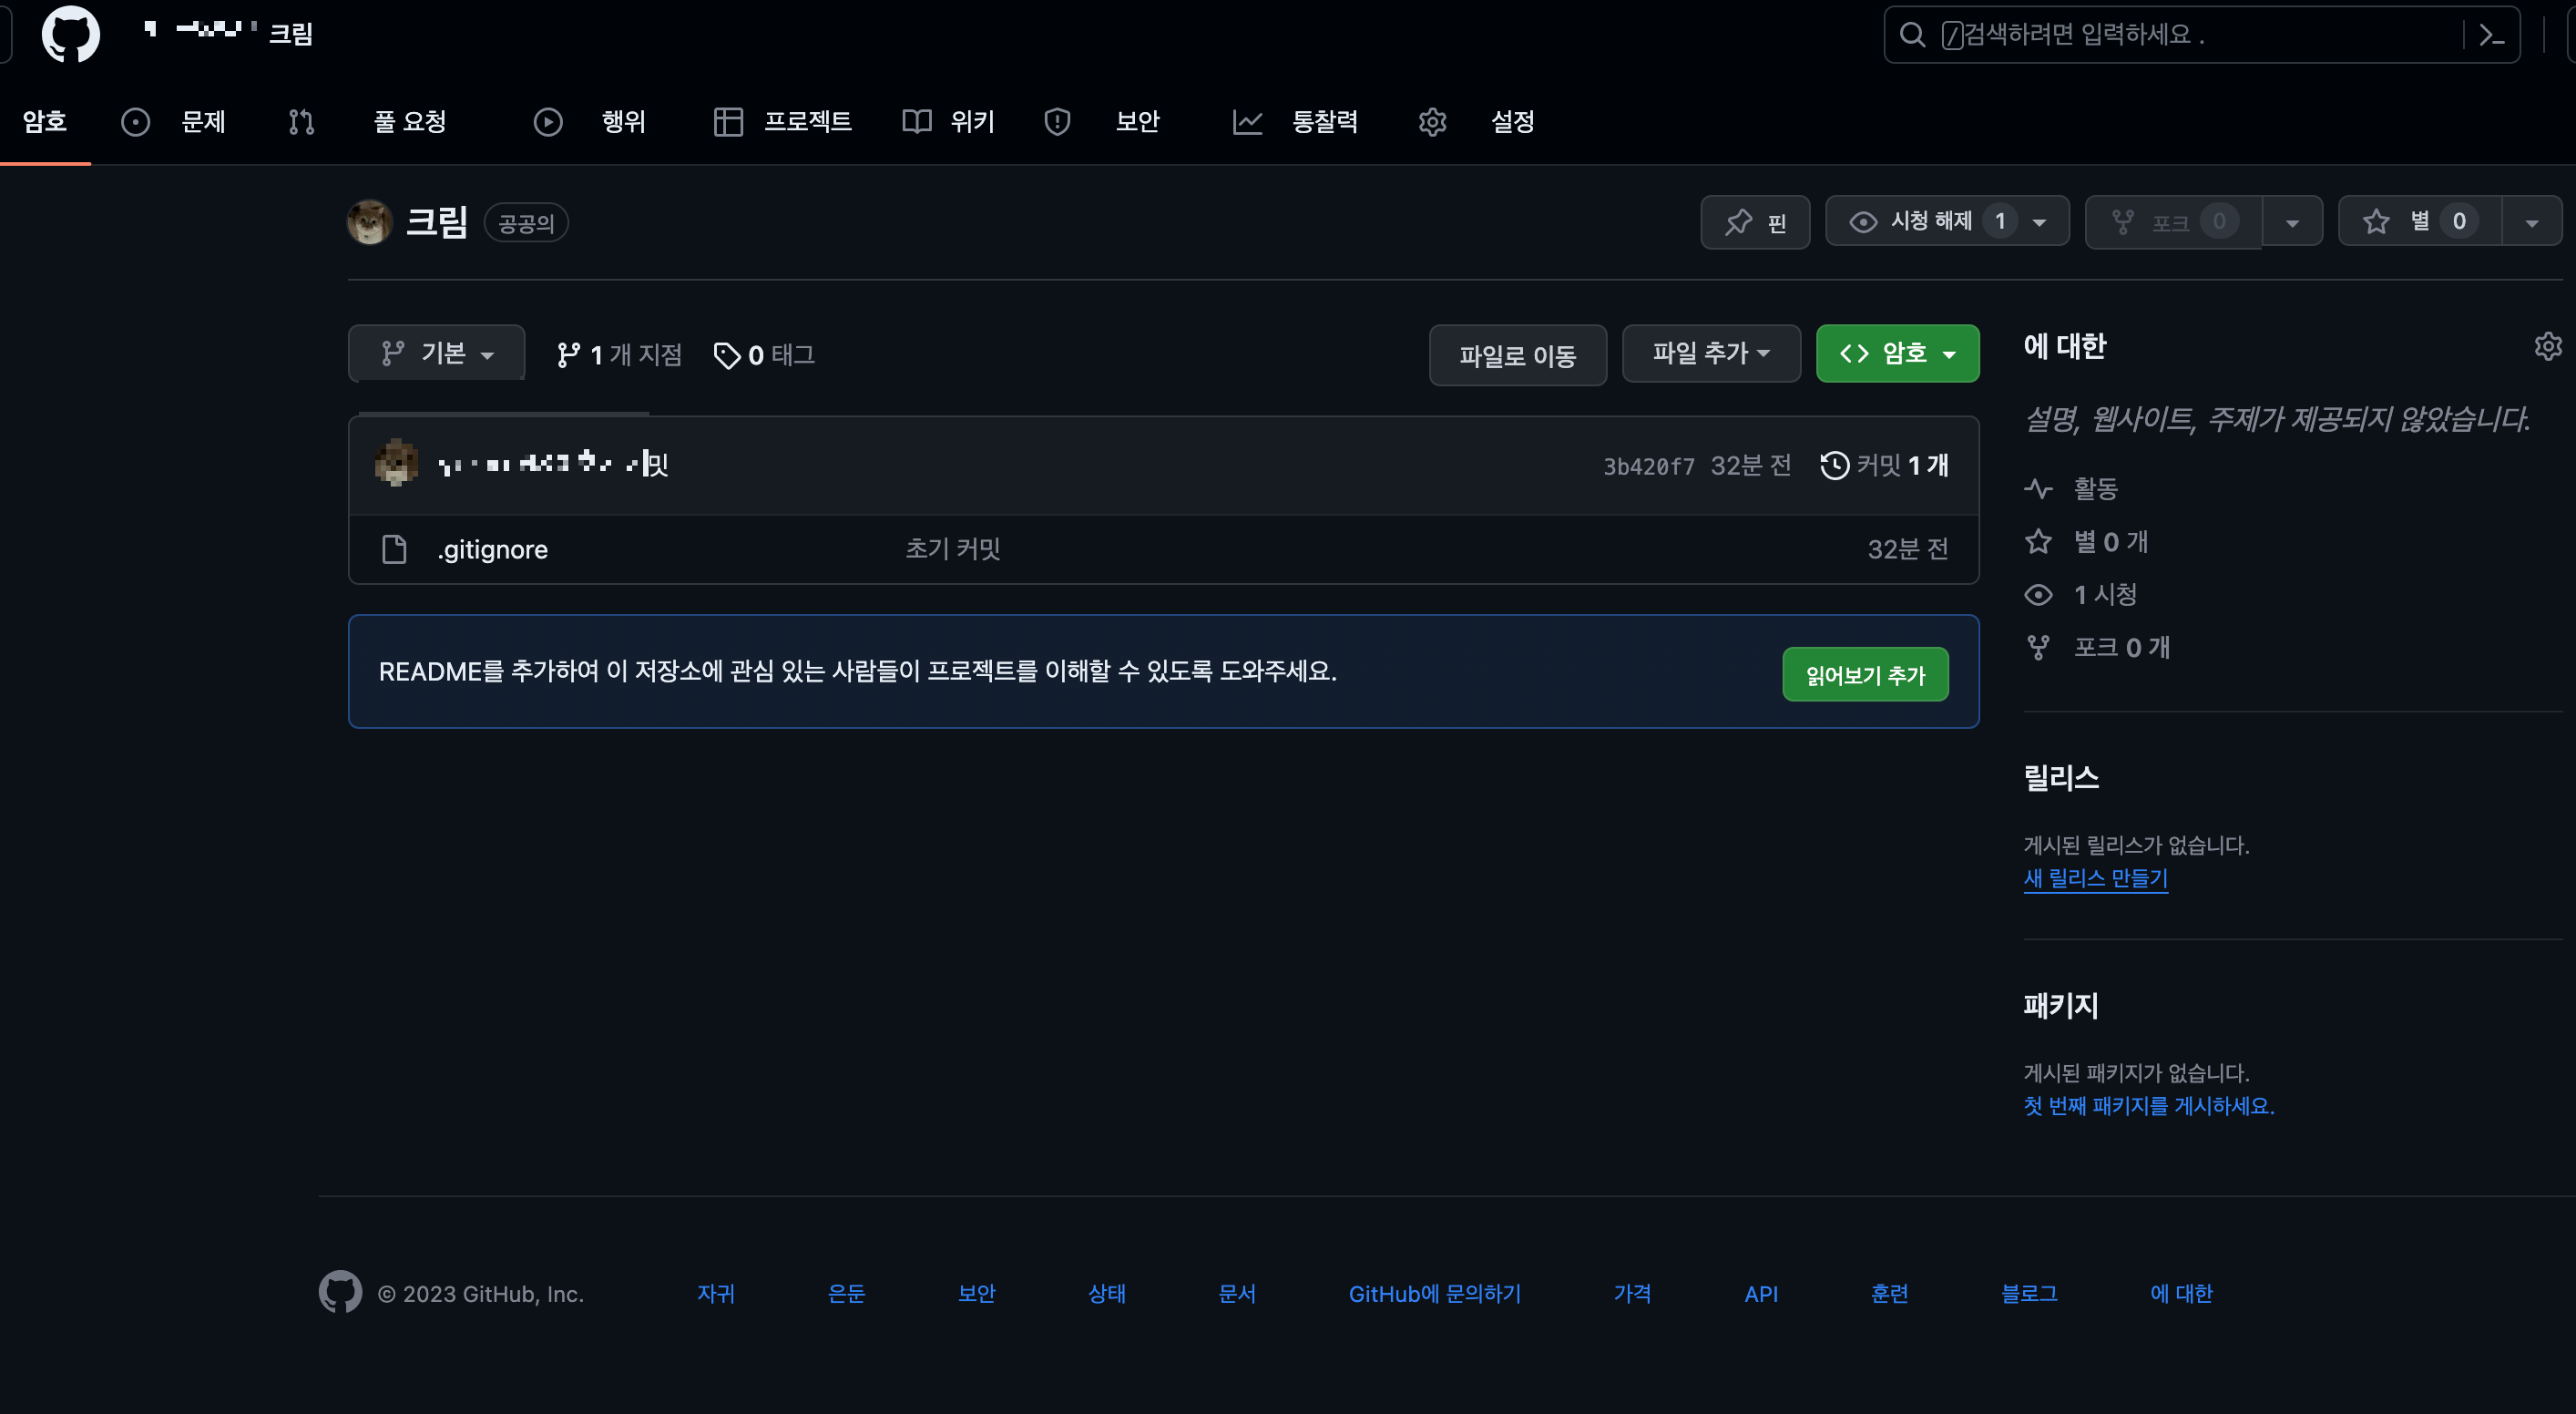Edit About details via gear icon
Viewport: 2576px width, 1414px height.
coord(2547,346)
